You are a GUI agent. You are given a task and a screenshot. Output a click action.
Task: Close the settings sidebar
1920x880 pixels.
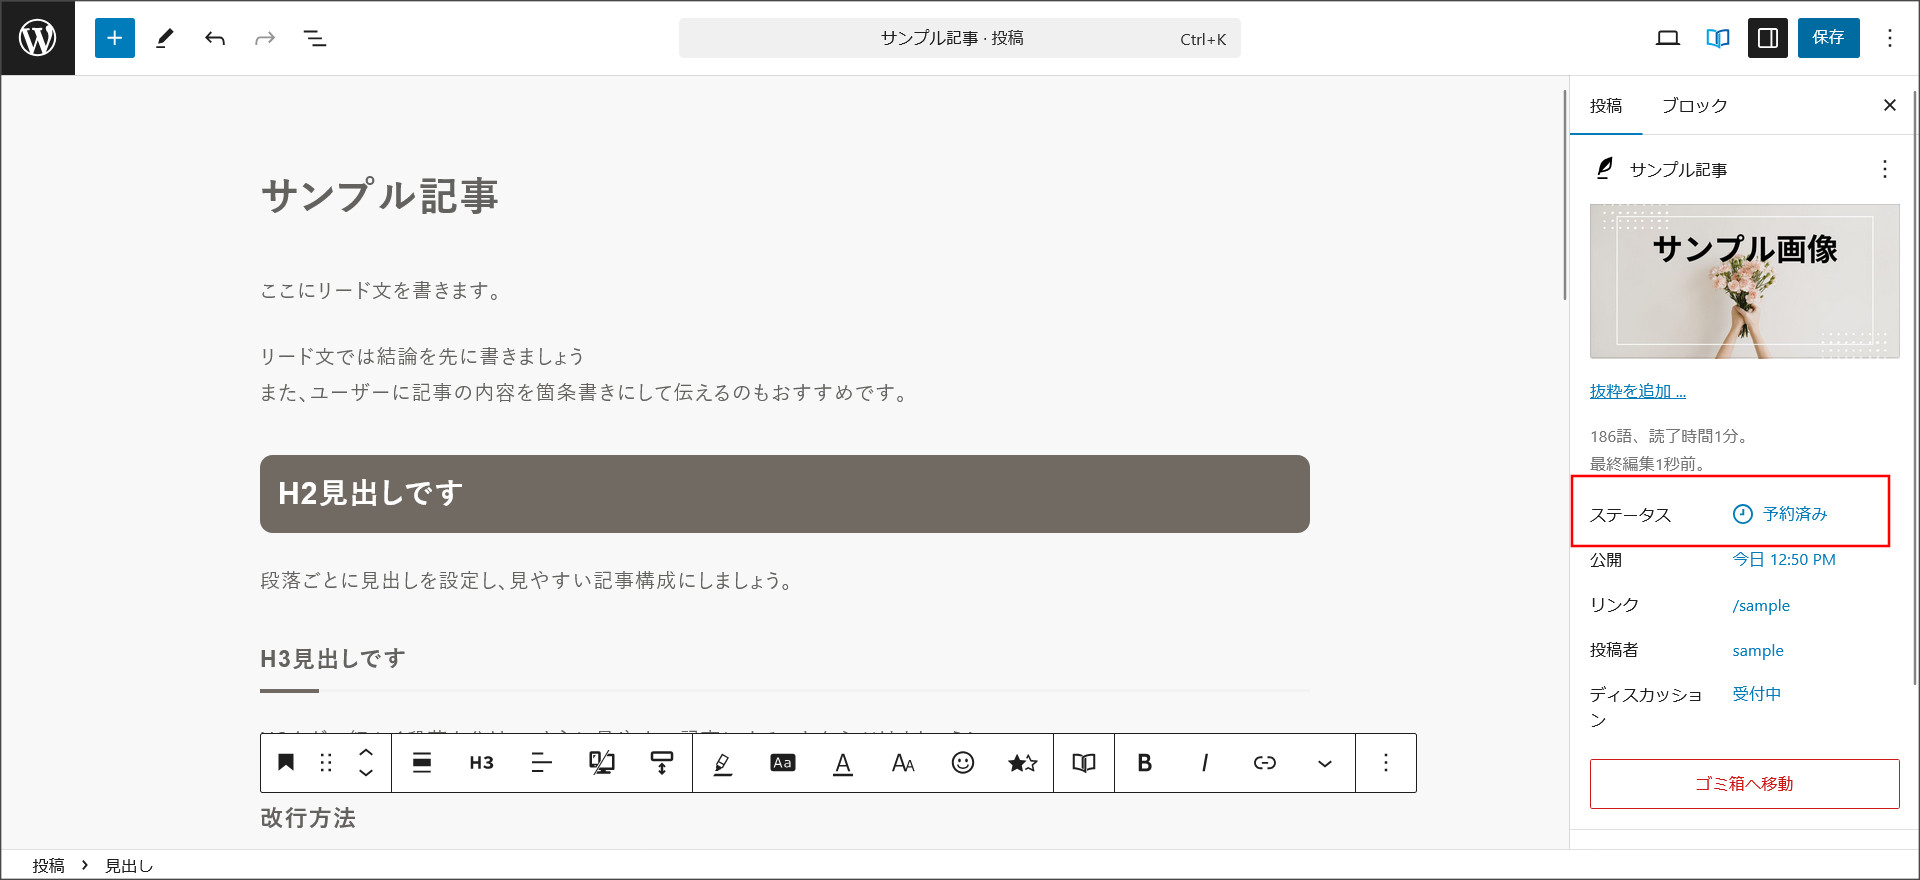coord(1890,105)
